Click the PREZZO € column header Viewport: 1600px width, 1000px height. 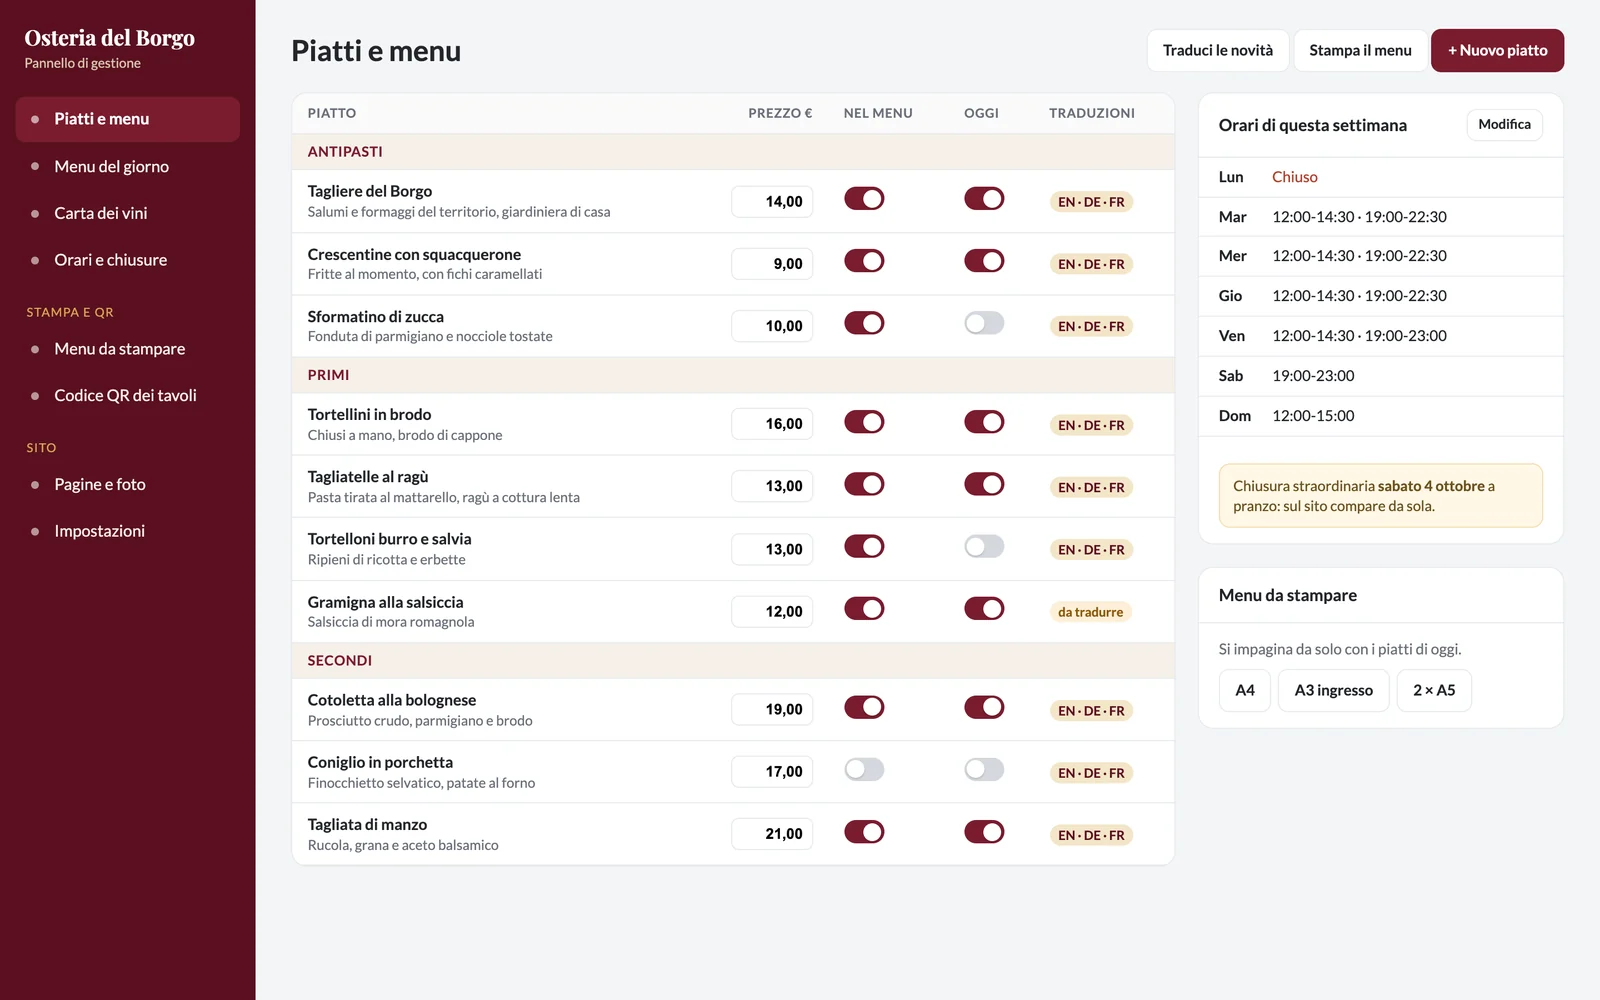tap(780, 113)
